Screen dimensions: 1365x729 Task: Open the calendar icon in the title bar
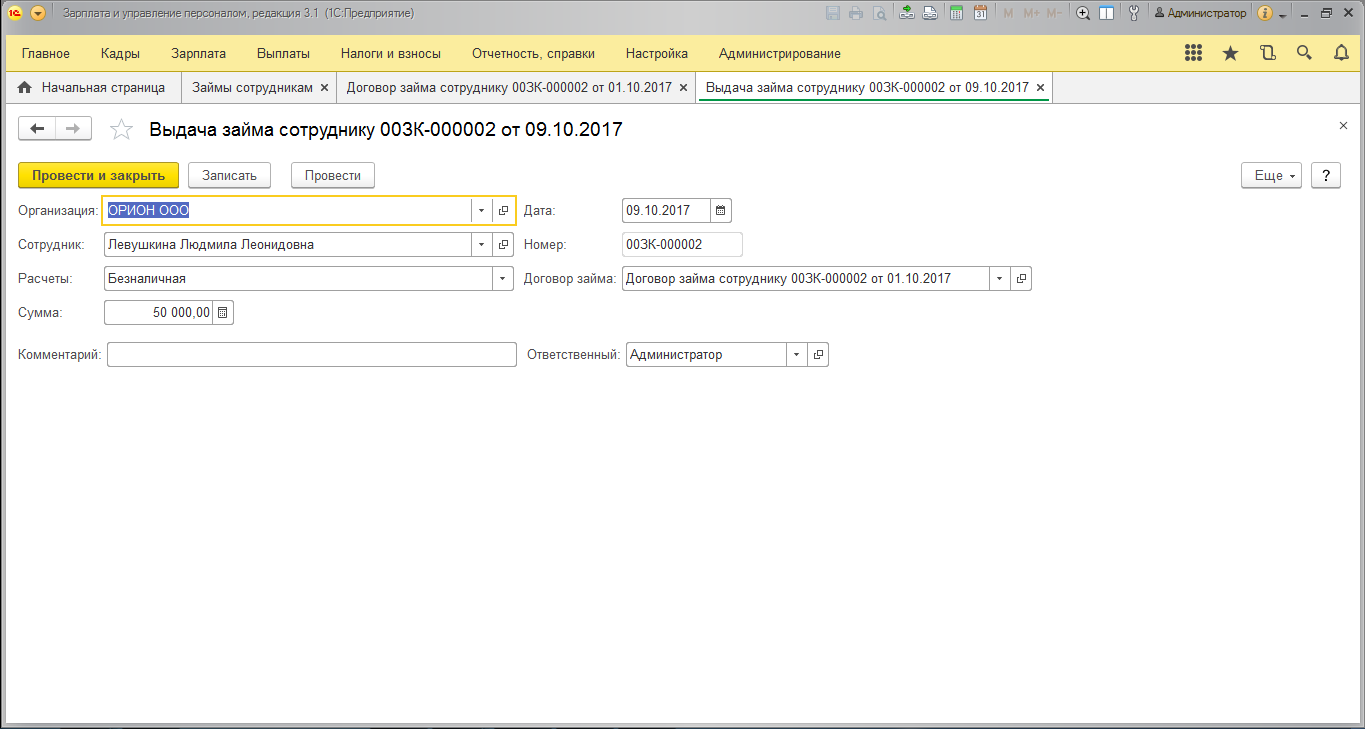pyautogui.click(x=980, y=13)
